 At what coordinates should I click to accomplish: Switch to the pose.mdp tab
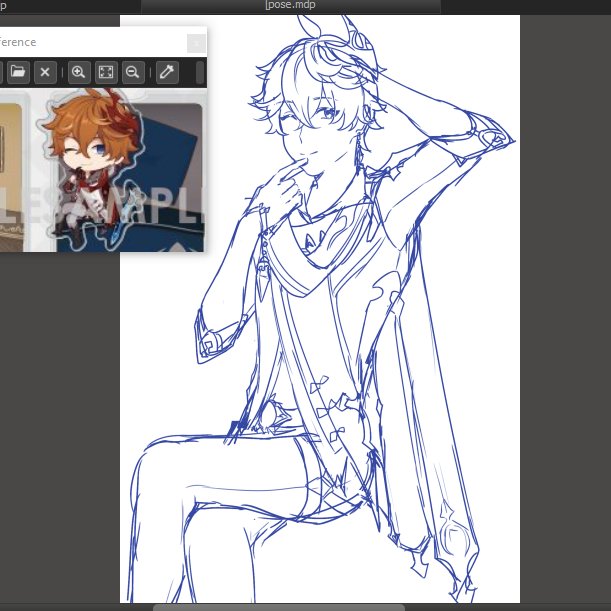pyautogui.click(x=291, y=6)
